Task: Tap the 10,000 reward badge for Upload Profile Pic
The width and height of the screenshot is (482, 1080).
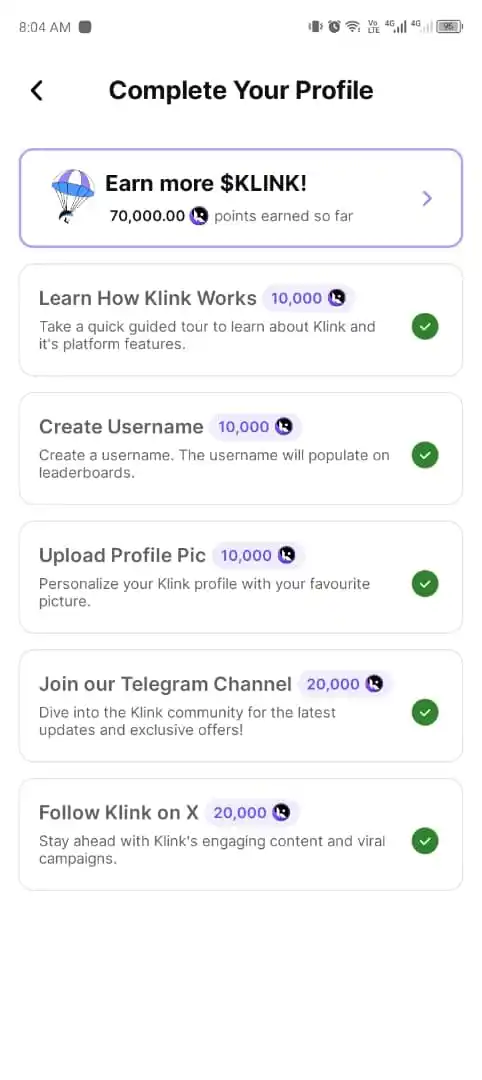Action: 258,555
